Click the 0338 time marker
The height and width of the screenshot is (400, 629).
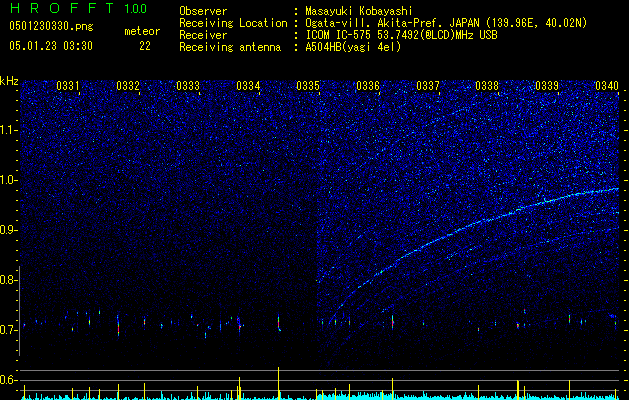click(487, 85)
